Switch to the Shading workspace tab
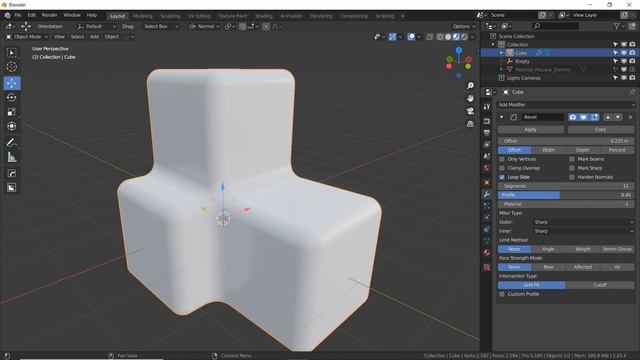Image resolution: width=640 pixels, height=360 pixels. click(x=264, y=16)
